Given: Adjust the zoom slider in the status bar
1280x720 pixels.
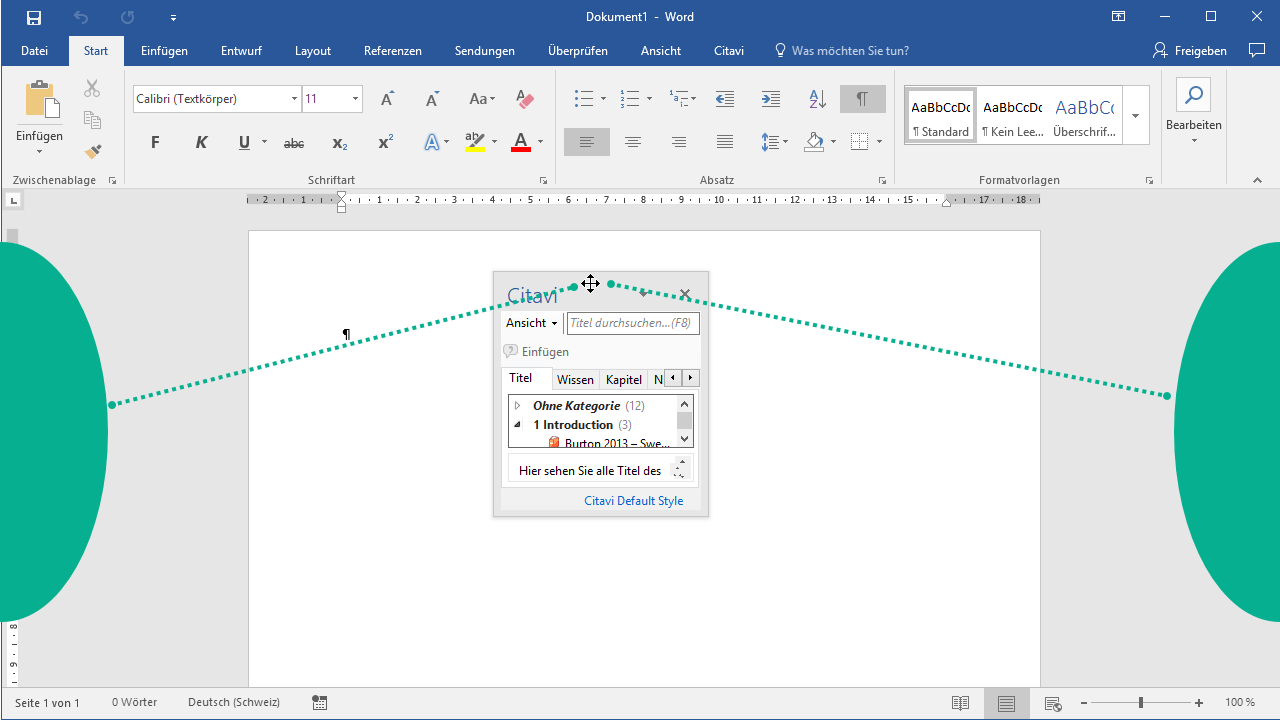Looking at the screenshot, I should click(x=1141, y=703).
